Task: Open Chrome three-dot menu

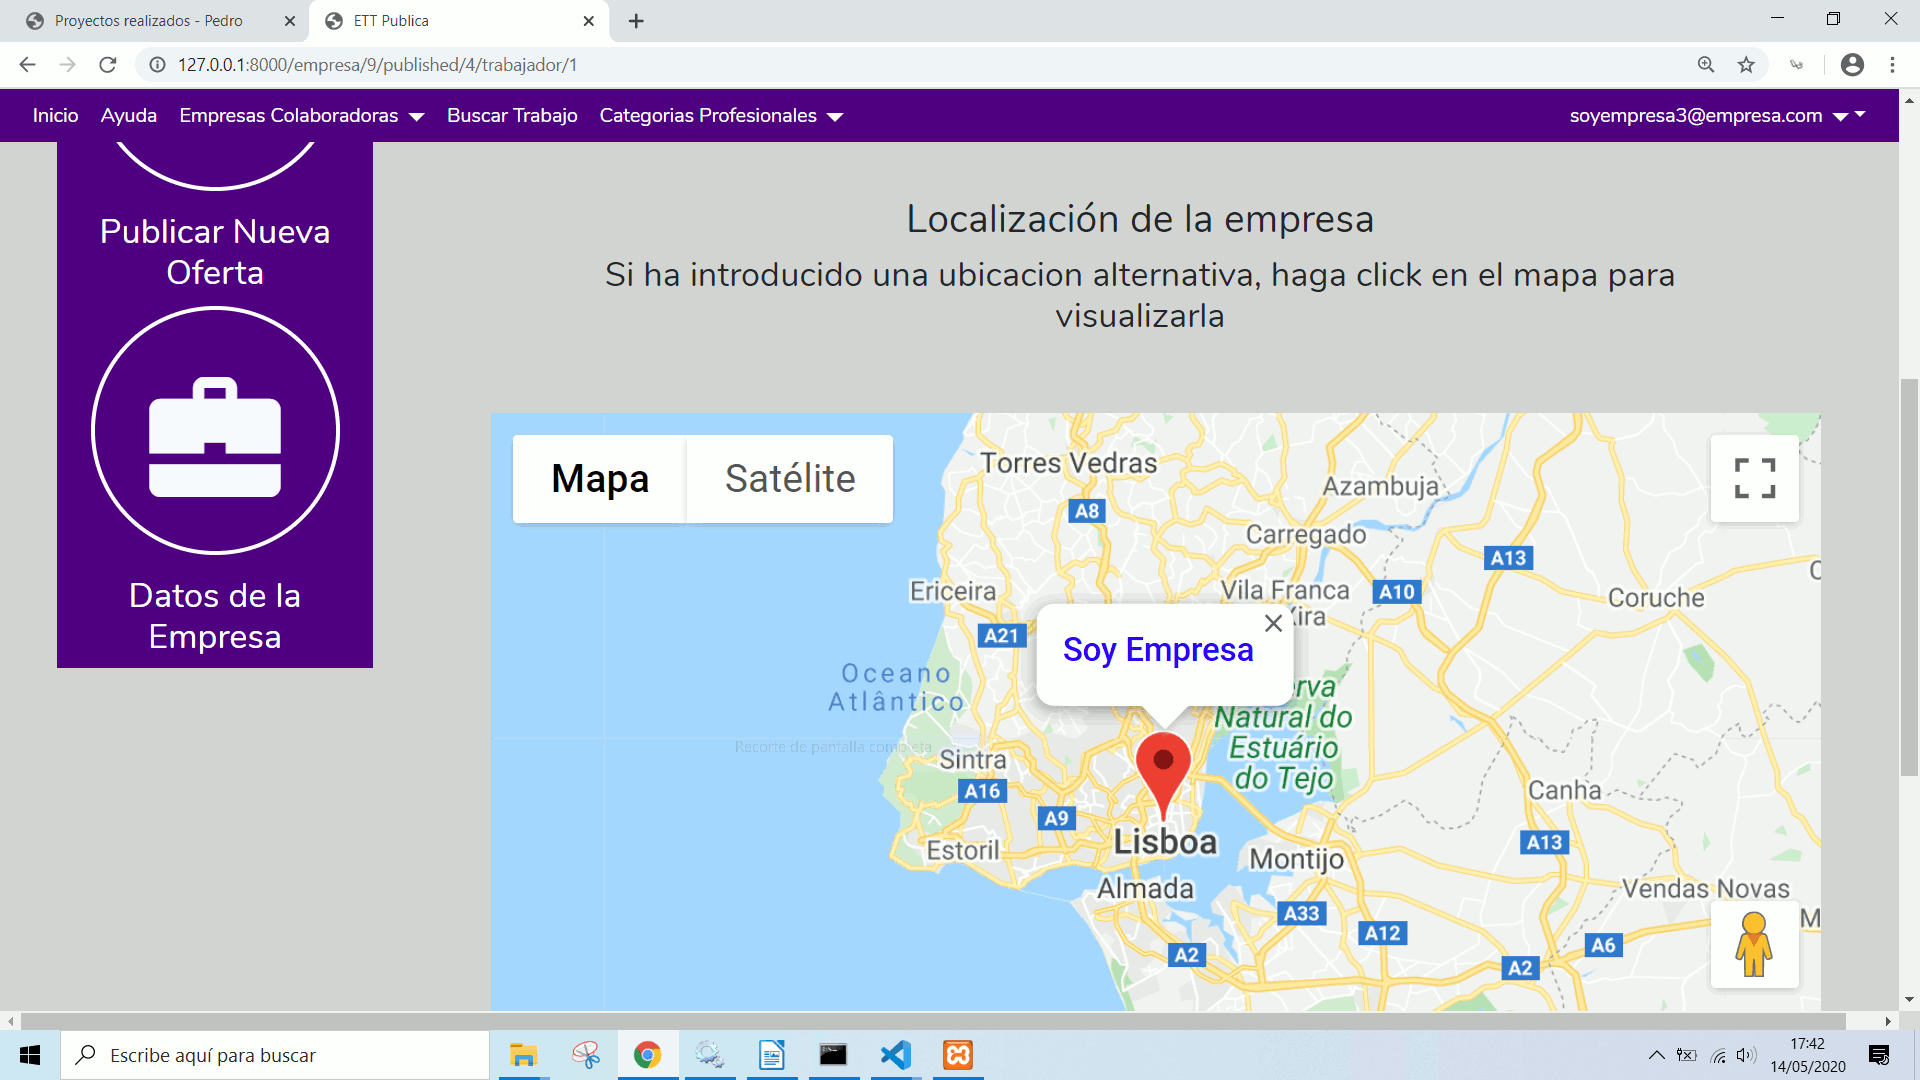Action: (x=1892, y=65)
